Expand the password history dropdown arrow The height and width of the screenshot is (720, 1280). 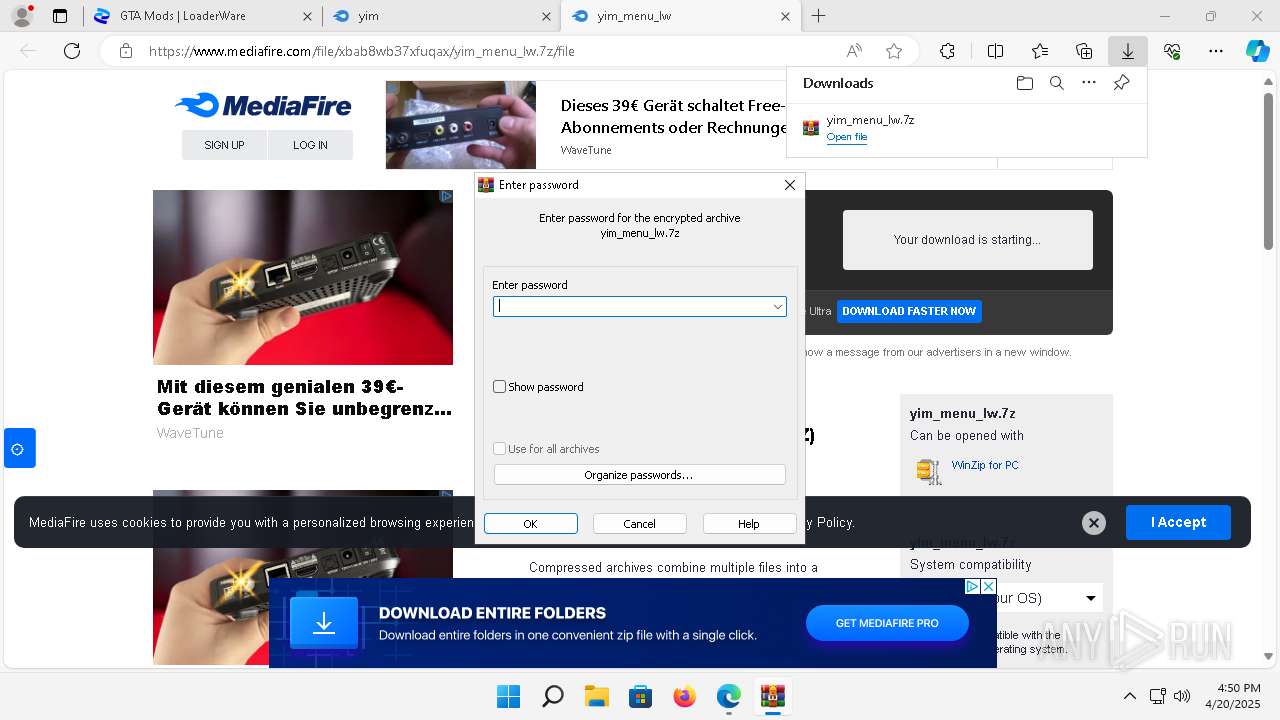tap(777, 307)
